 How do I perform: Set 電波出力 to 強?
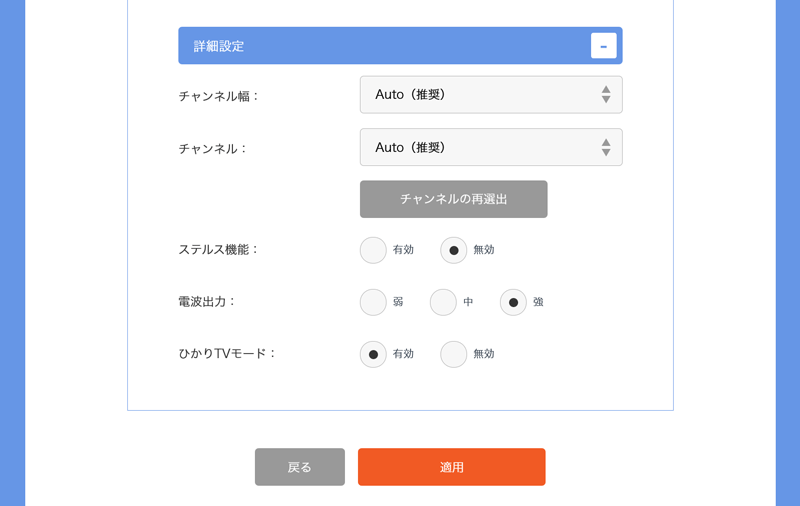point(513,302)
